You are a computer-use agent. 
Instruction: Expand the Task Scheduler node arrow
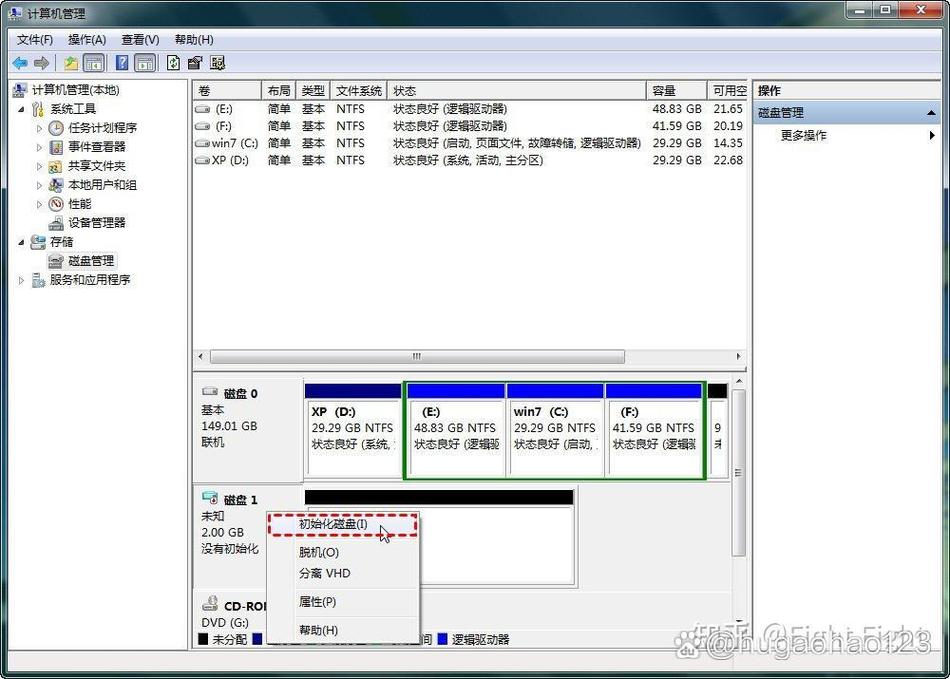(x=39, y=128)
